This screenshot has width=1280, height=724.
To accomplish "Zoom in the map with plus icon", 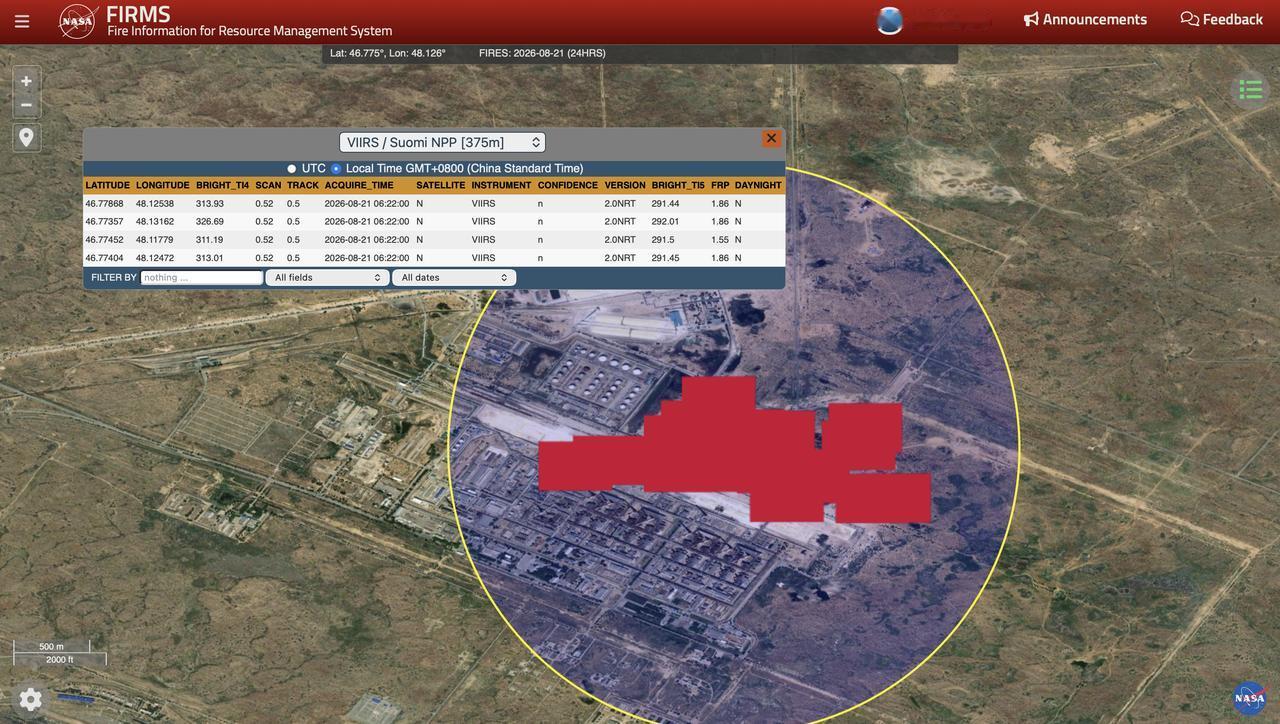I will click(x=27, y=81).
